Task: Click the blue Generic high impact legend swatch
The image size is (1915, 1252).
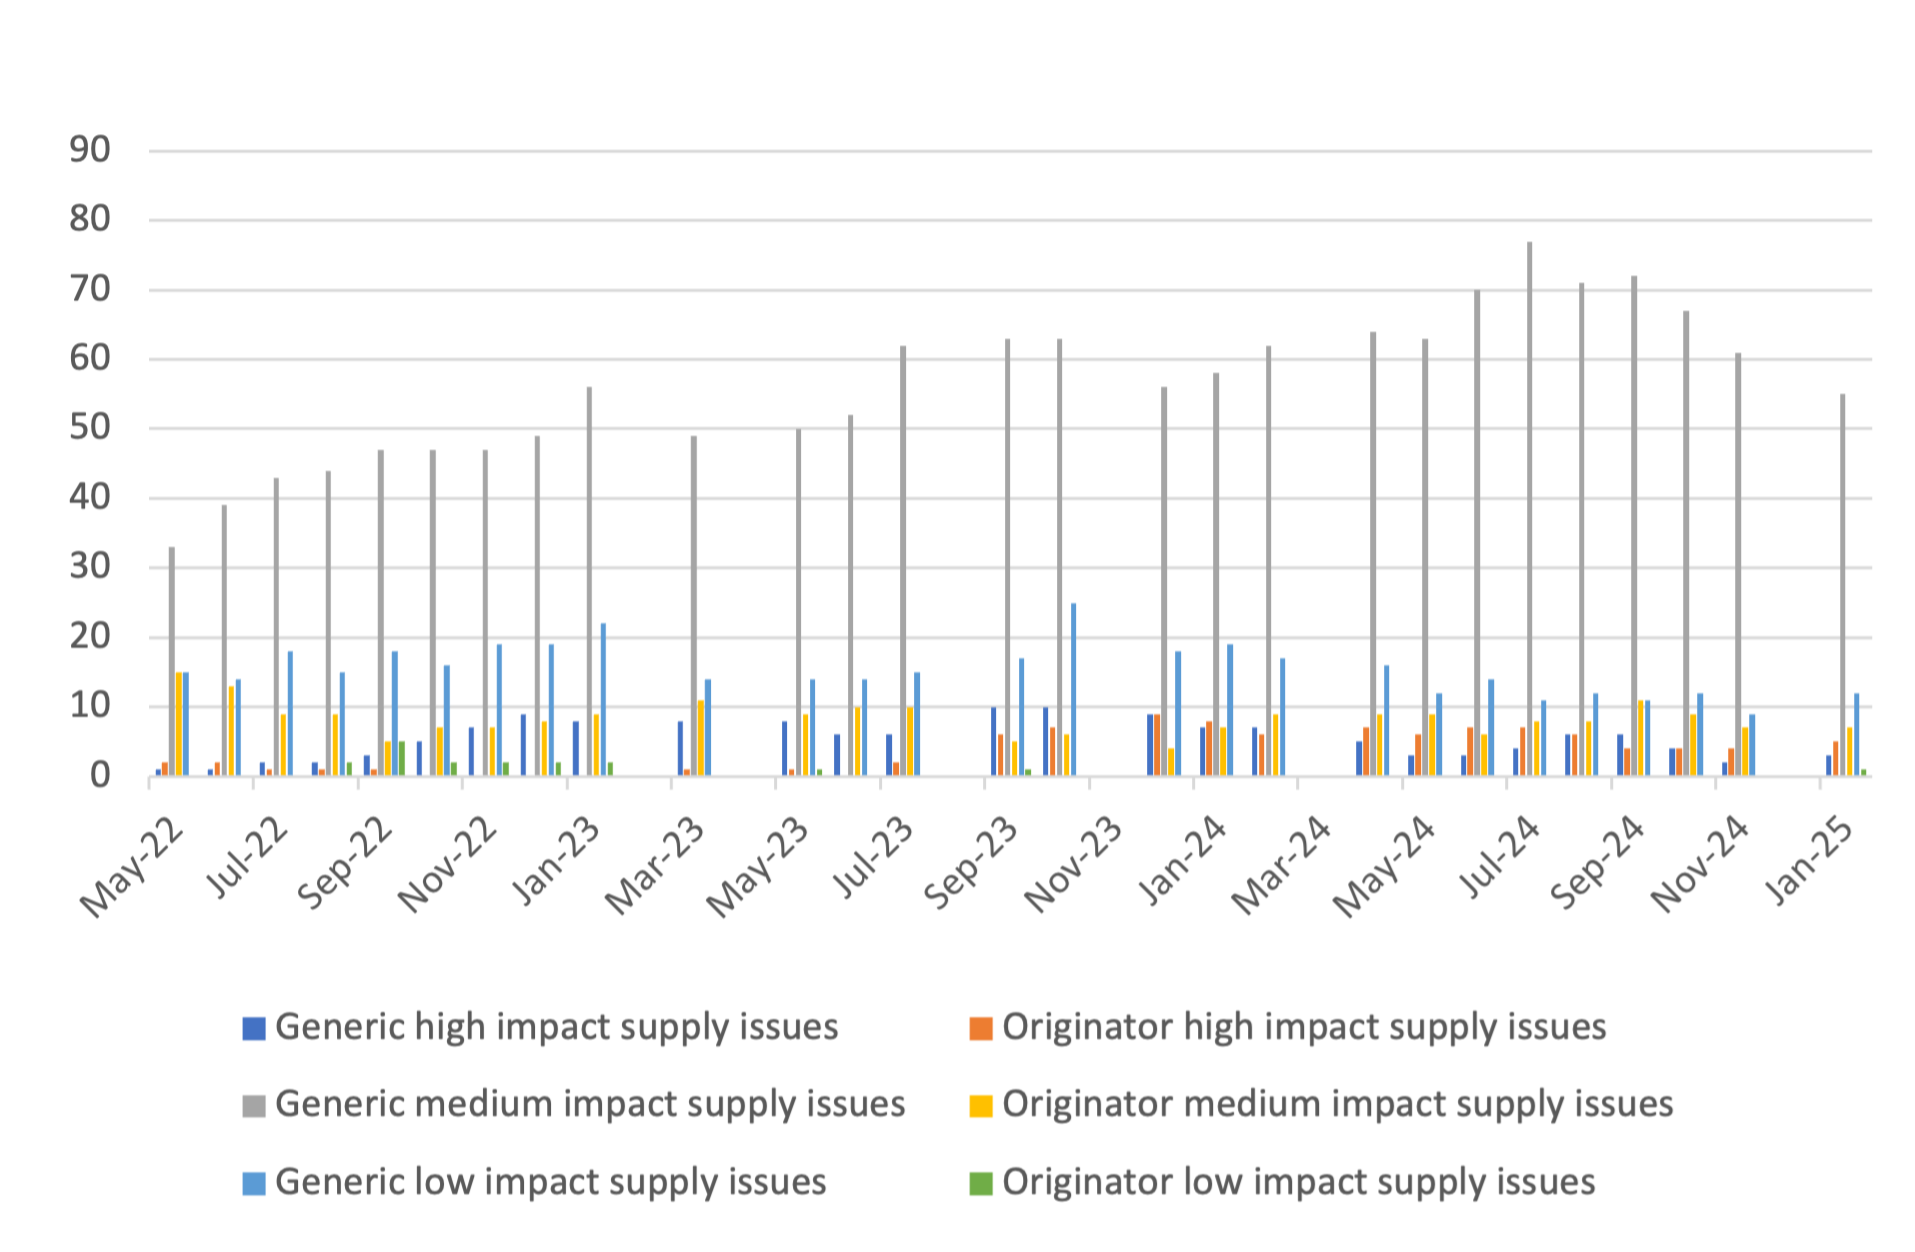Action: [x=254, y=1028]
